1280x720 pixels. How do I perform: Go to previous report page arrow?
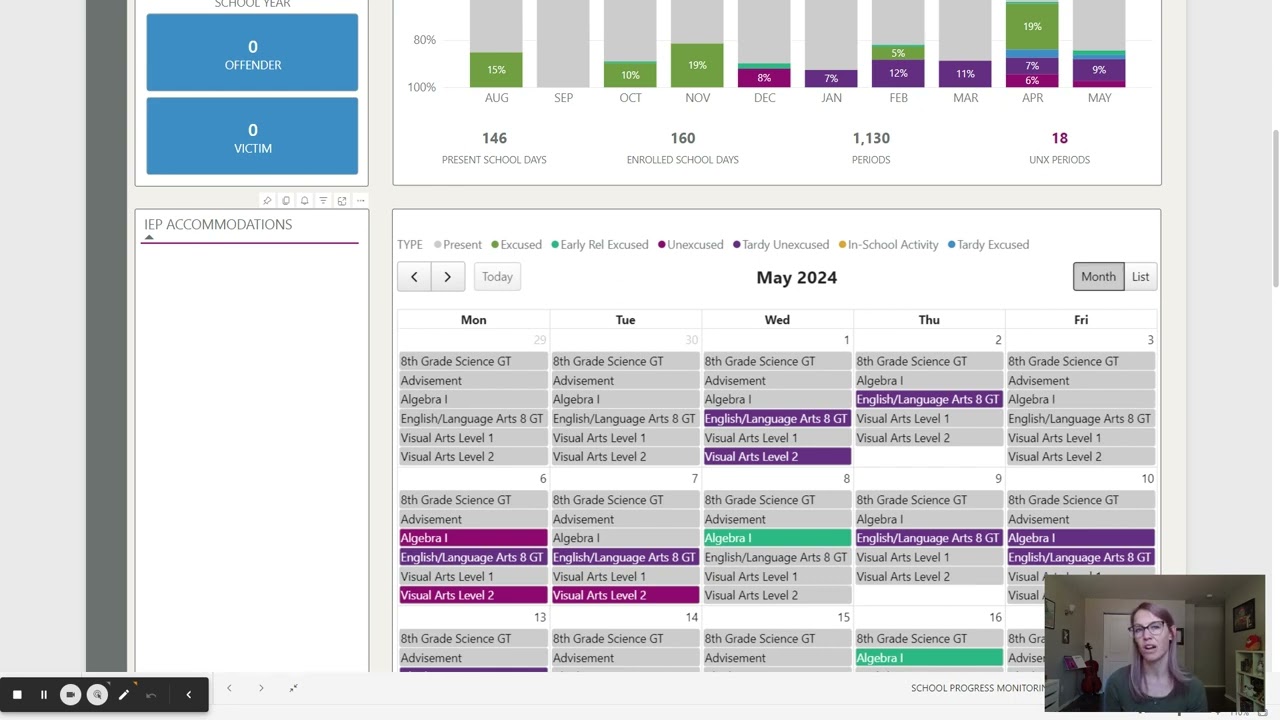click(229, 688)
